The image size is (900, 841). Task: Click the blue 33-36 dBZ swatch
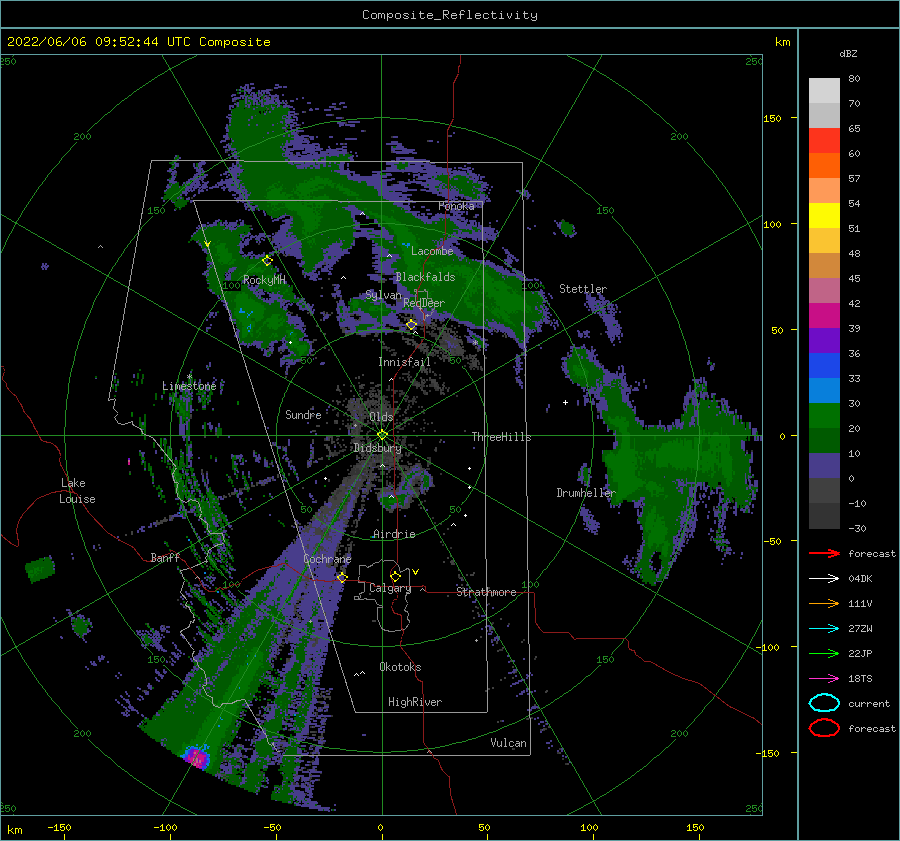(x=824, y=366)
